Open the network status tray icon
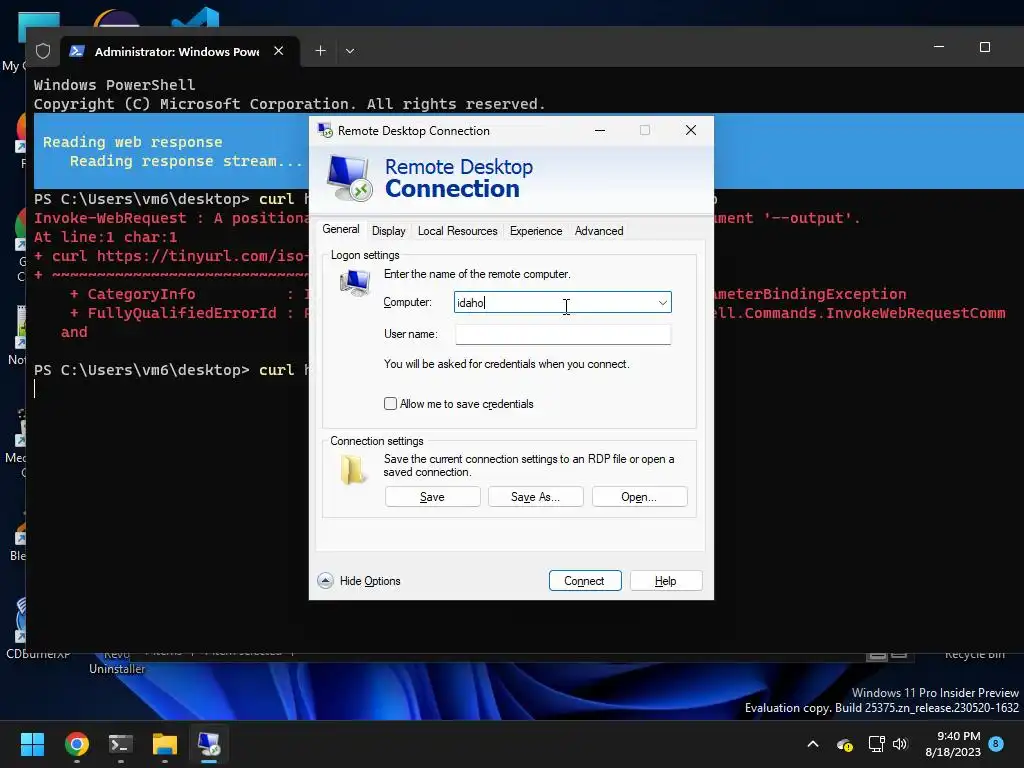 [876, 744]
